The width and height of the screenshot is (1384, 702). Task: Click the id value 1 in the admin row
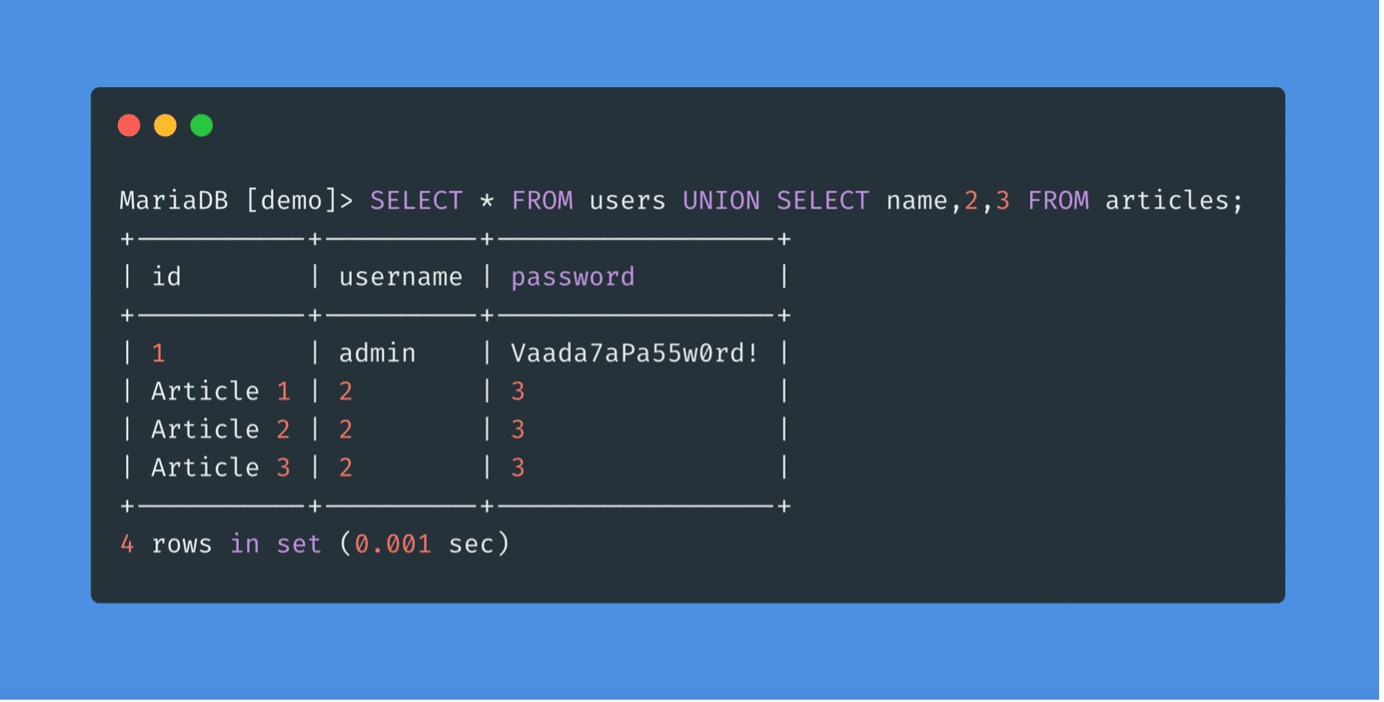click(x=158, y=353)
